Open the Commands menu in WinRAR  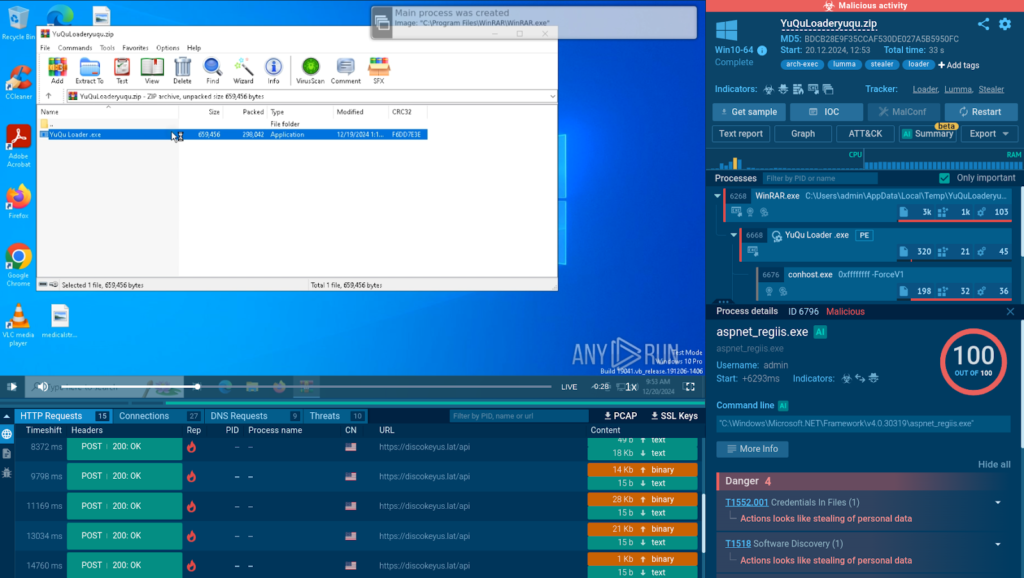tap(75, 48)
